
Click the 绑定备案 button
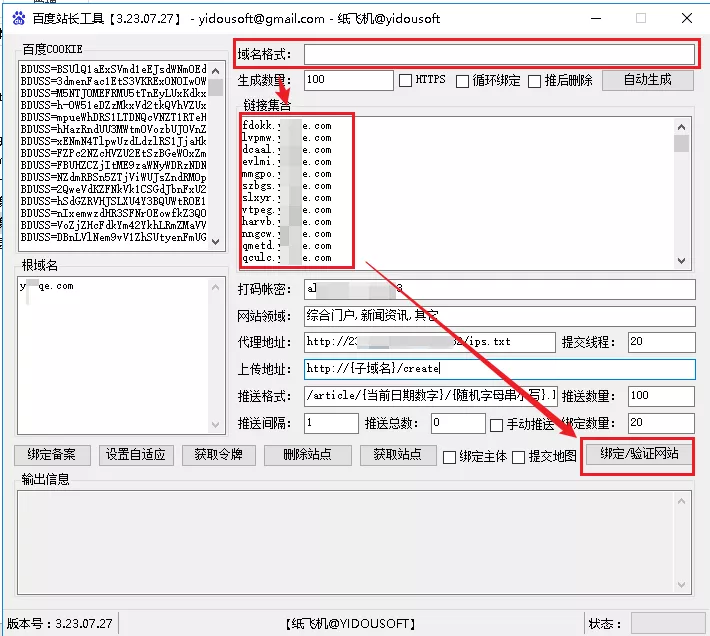[52, 455]
